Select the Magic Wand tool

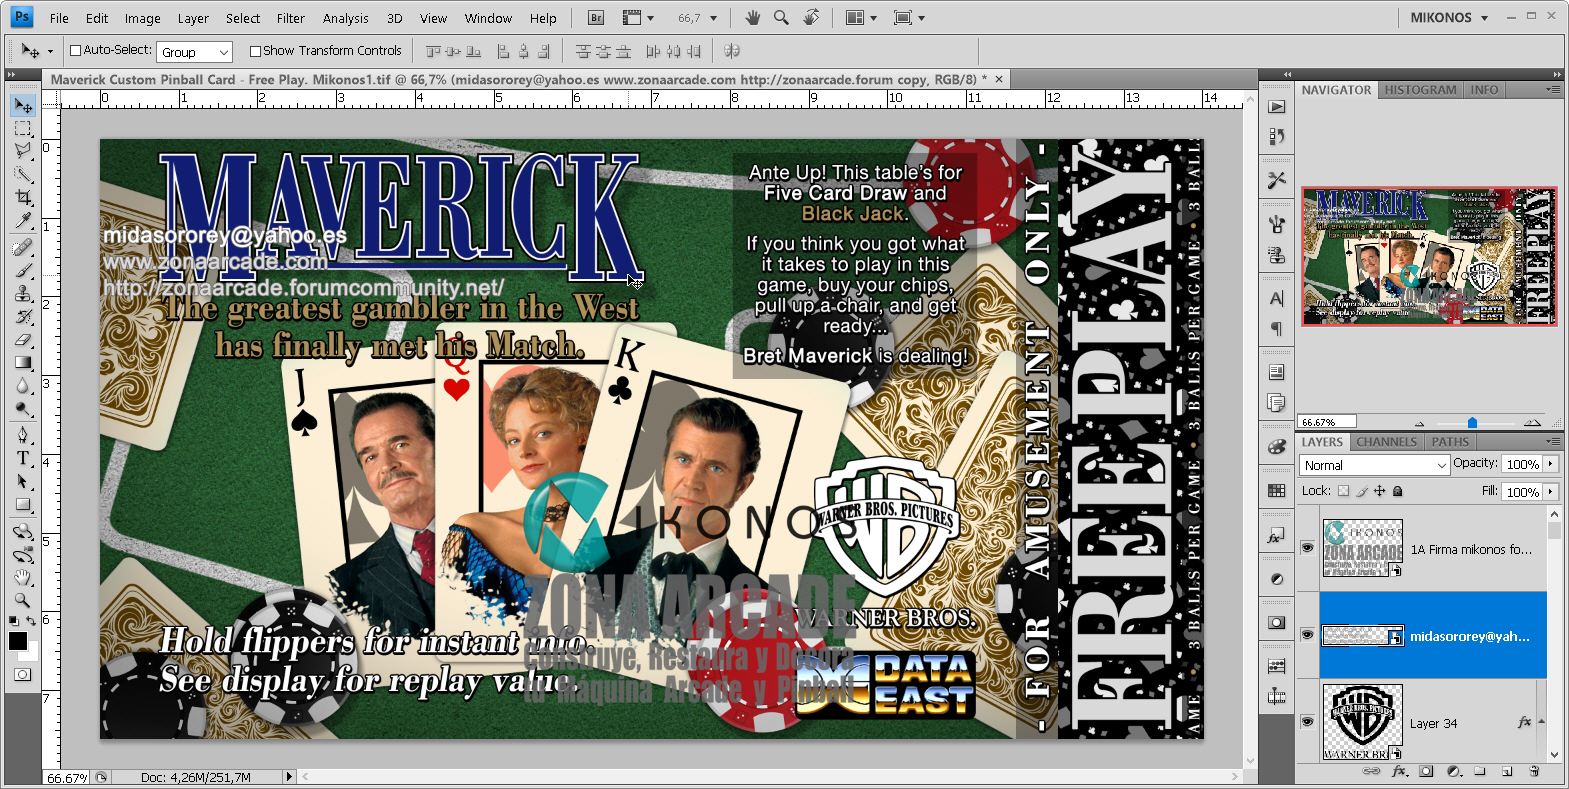coord(22,174)
